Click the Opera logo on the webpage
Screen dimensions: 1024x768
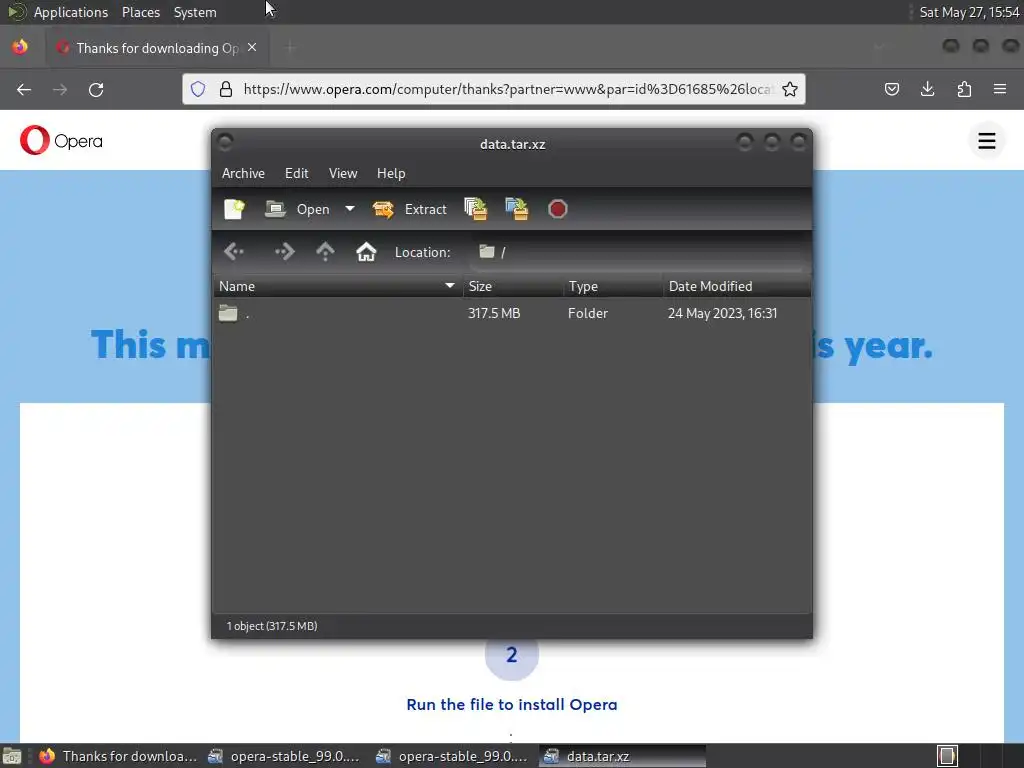[x=61, y=140]
